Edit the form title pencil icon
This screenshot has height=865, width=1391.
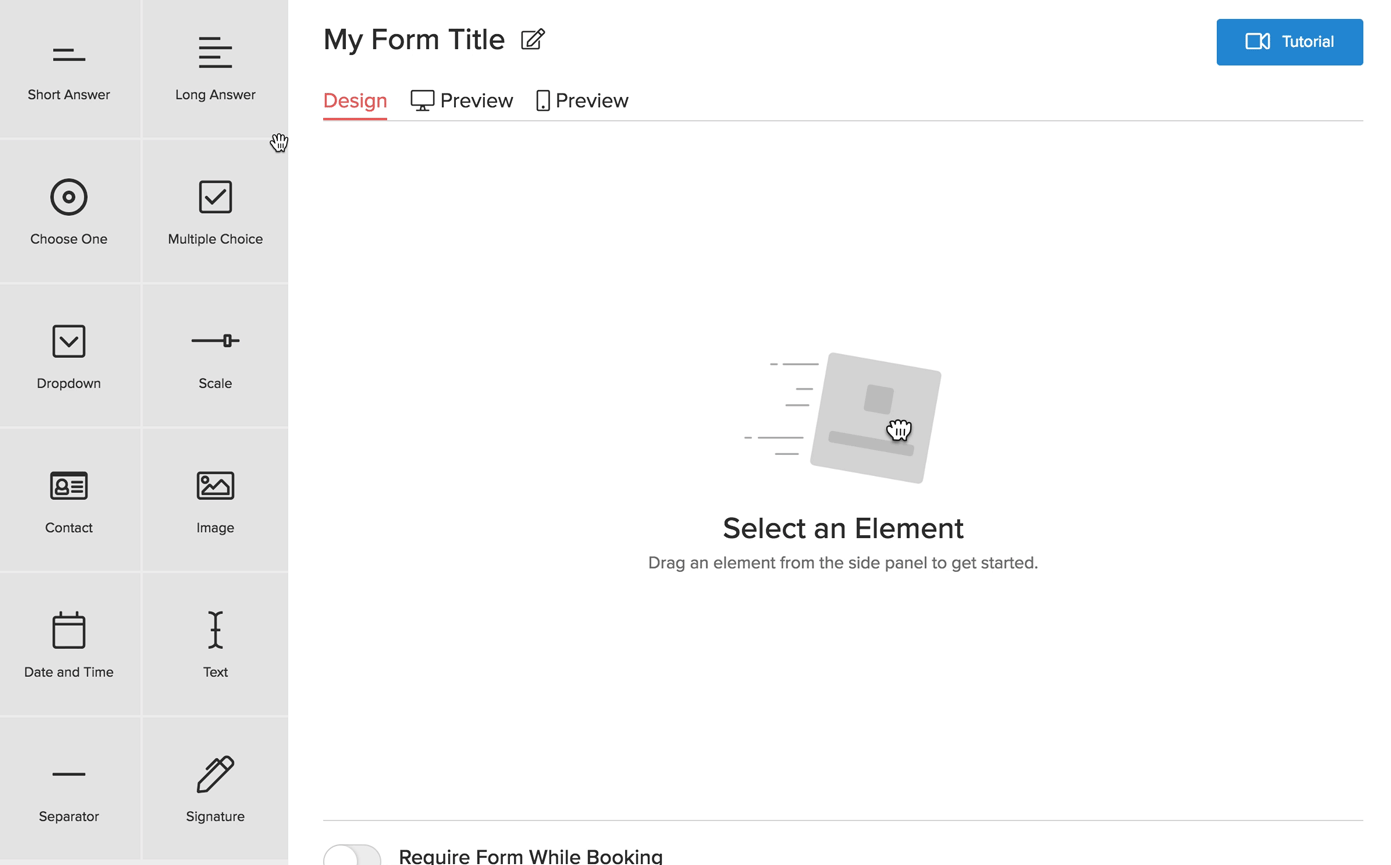(x=533, y=40)
